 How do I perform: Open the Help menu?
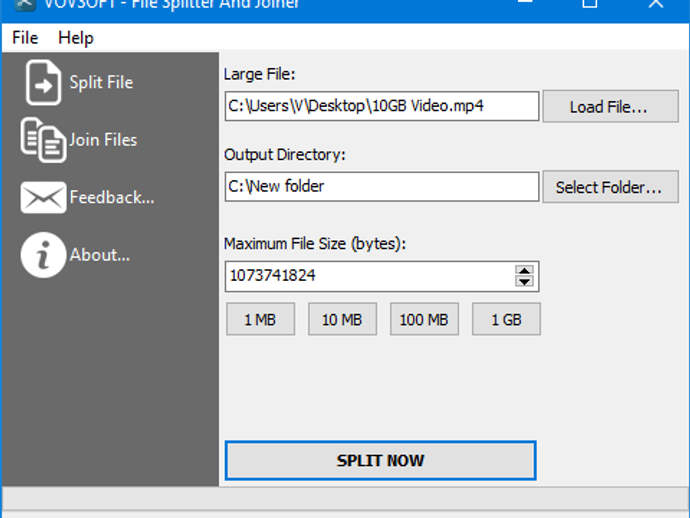click(75, 38)
